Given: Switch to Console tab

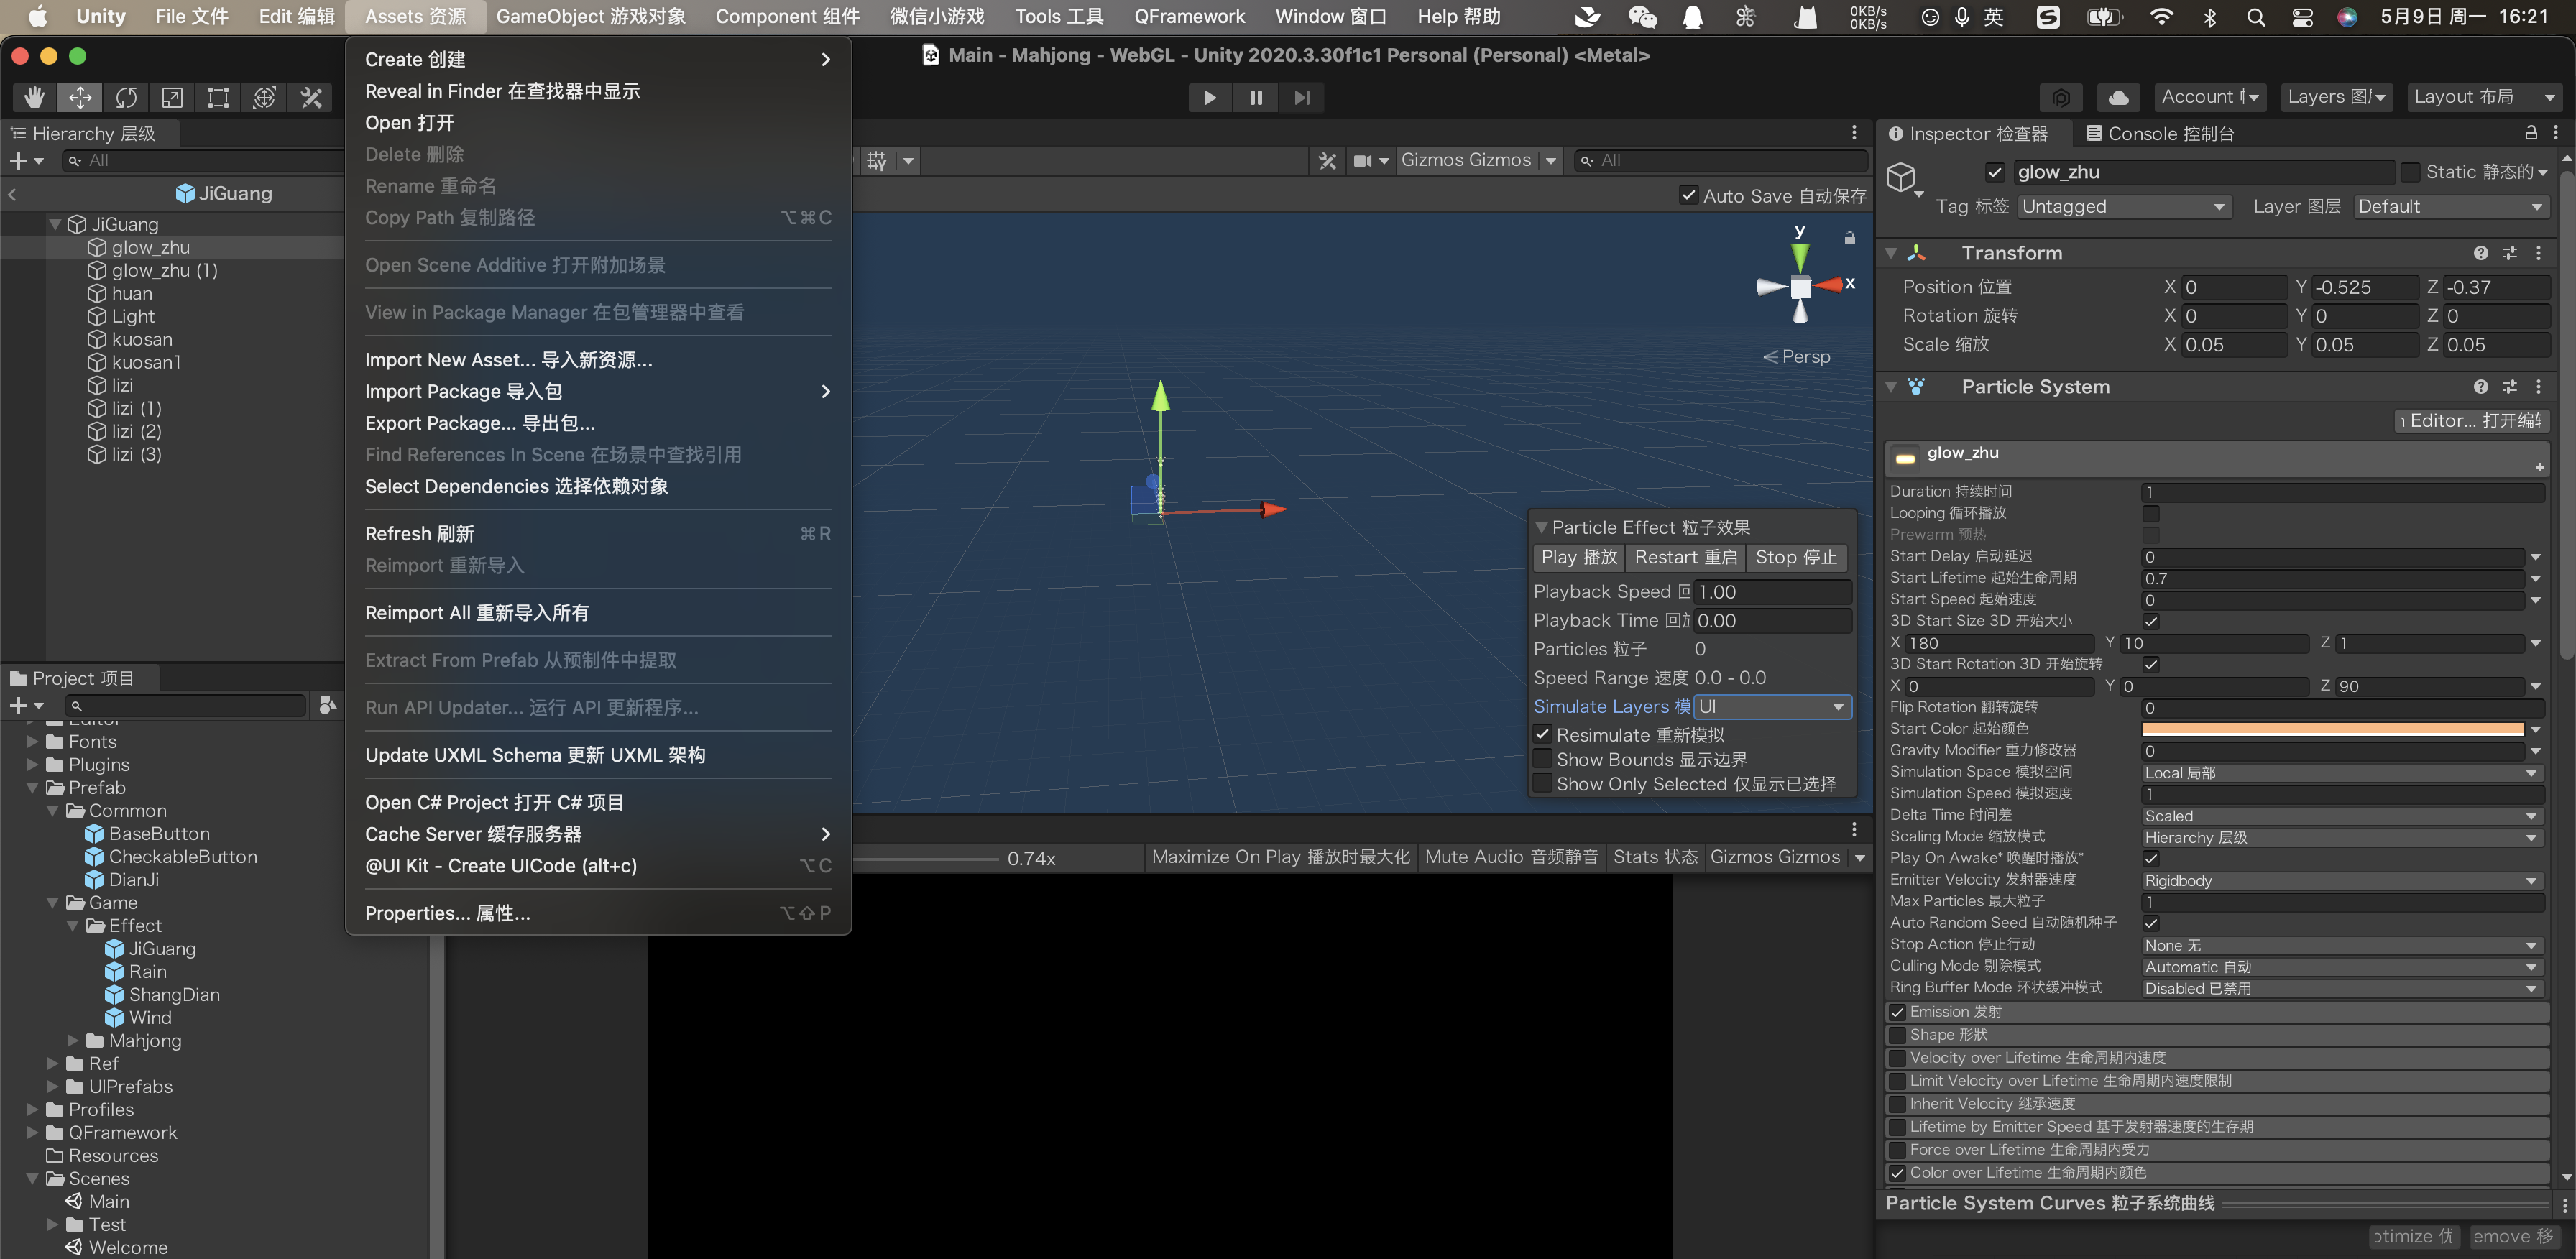Looking at the screenshot, I should (x=2159, y=133).
